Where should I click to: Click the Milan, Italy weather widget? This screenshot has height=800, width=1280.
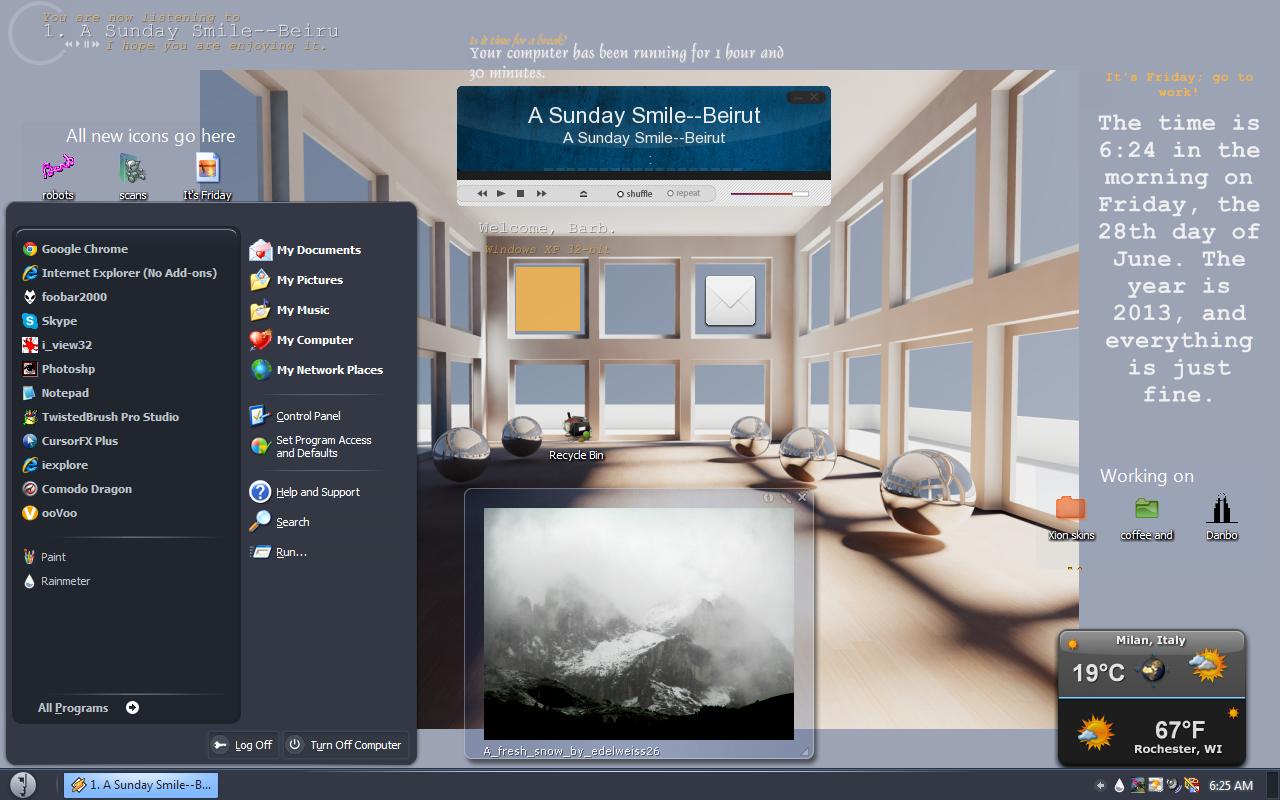tap(1152, 664)
